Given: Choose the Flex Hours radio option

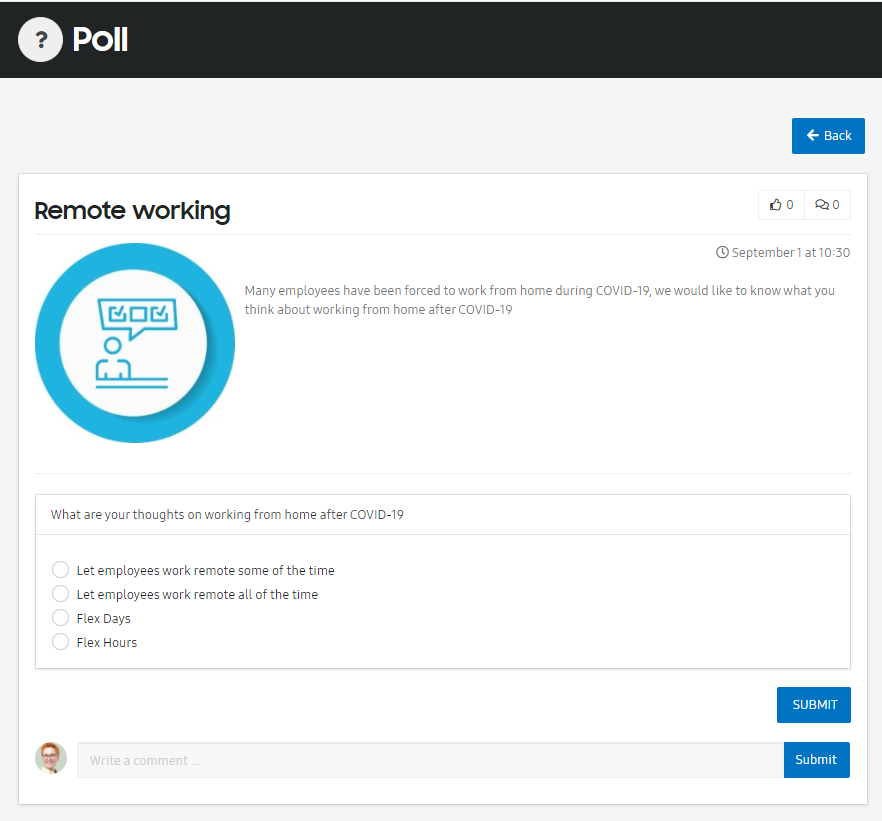Looking at the screenshot, I should pyautogui.click(x=60, y=642).
